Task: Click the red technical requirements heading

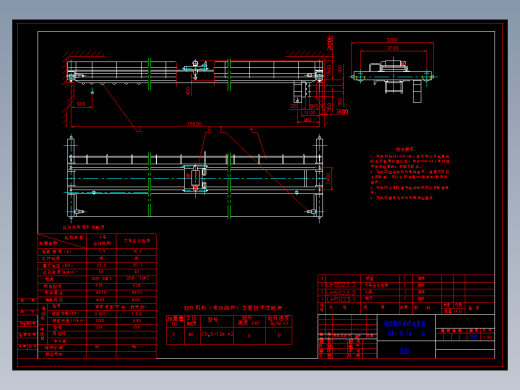Action: point(405,149)
